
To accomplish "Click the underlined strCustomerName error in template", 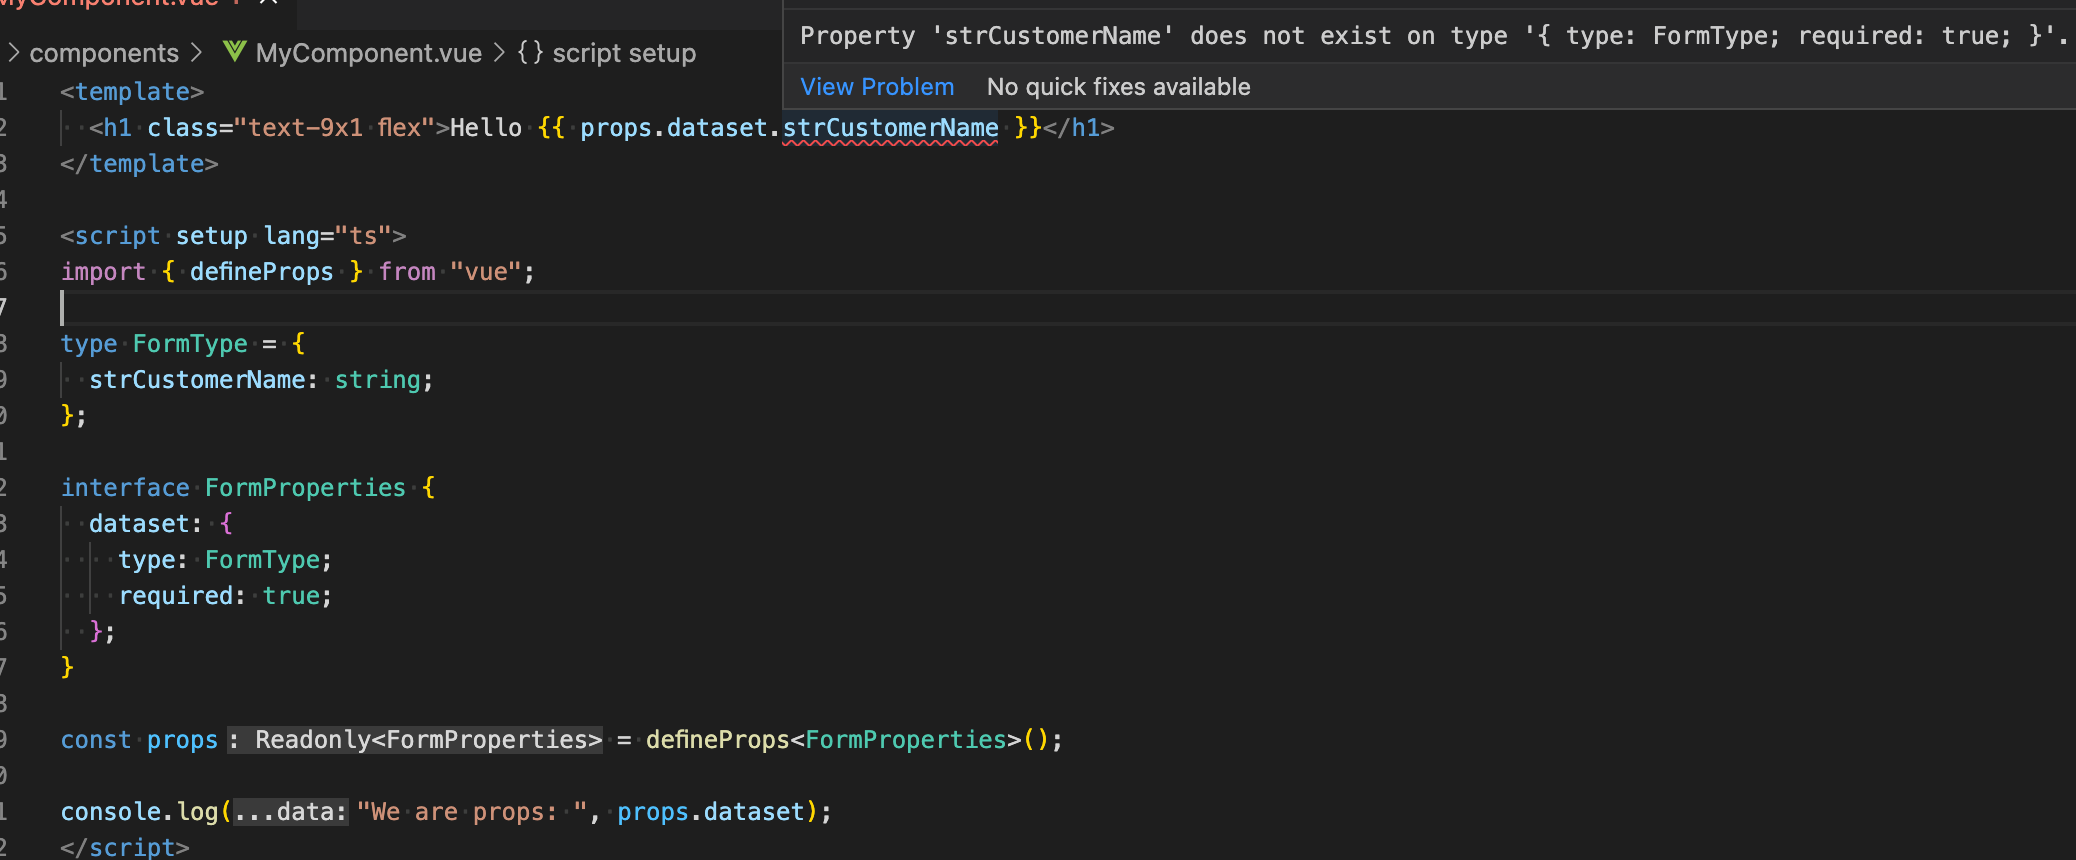I will (890, 128).
